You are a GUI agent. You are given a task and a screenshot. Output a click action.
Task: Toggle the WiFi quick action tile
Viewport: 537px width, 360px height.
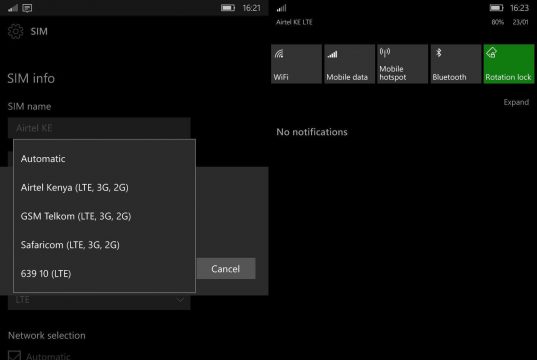click(296, 64)
